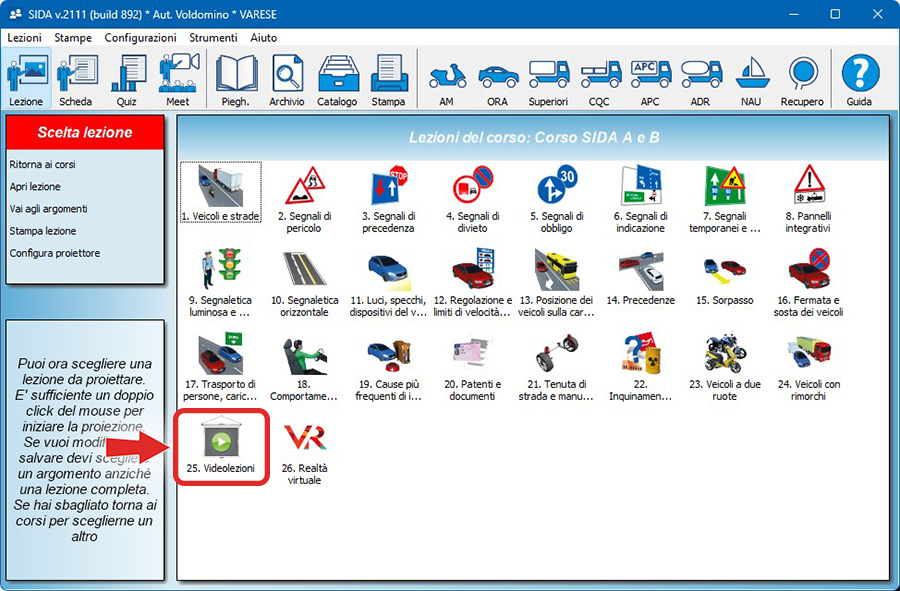Choose lesson 2 Segnali di pericolo
Image resolution: width=900 pixels, height=591 pixels.
click(304, 194)
